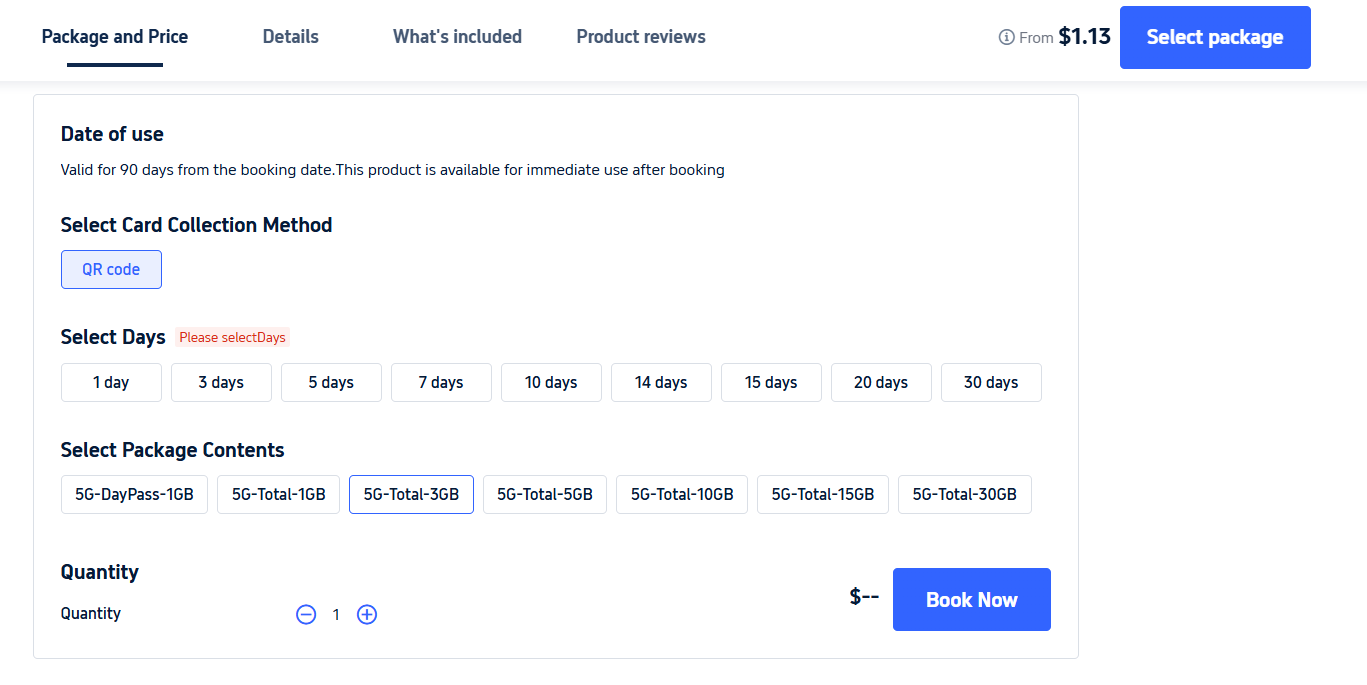
Task: Select the 5G-Total-3GB package
Action: 411,495
